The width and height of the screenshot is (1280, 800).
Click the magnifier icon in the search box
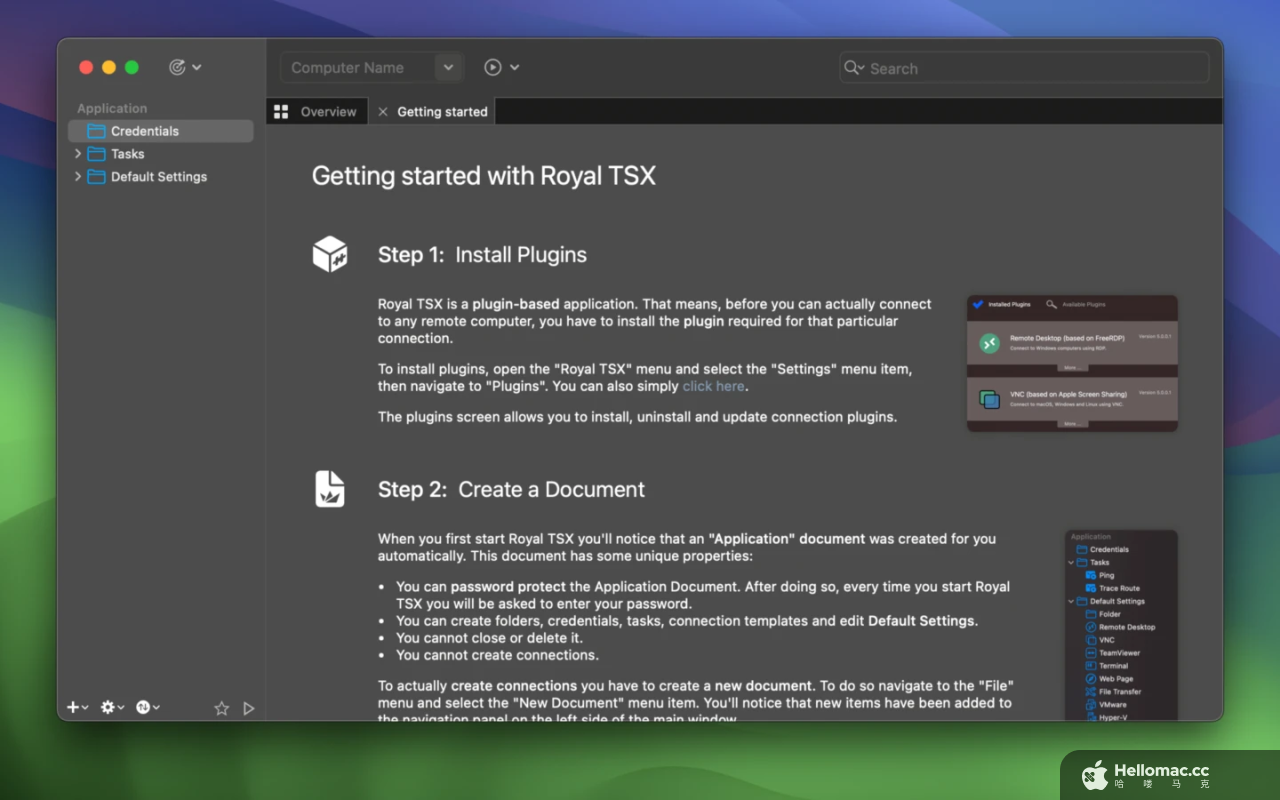(853, 68)
